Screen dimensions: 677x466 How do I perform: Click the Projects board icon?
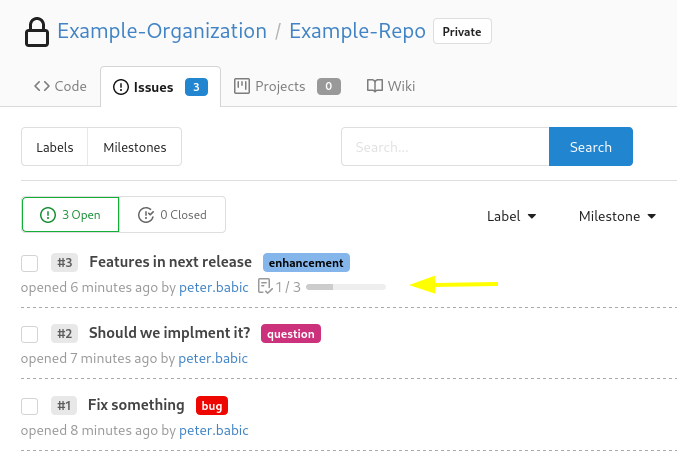coord(242,86)
